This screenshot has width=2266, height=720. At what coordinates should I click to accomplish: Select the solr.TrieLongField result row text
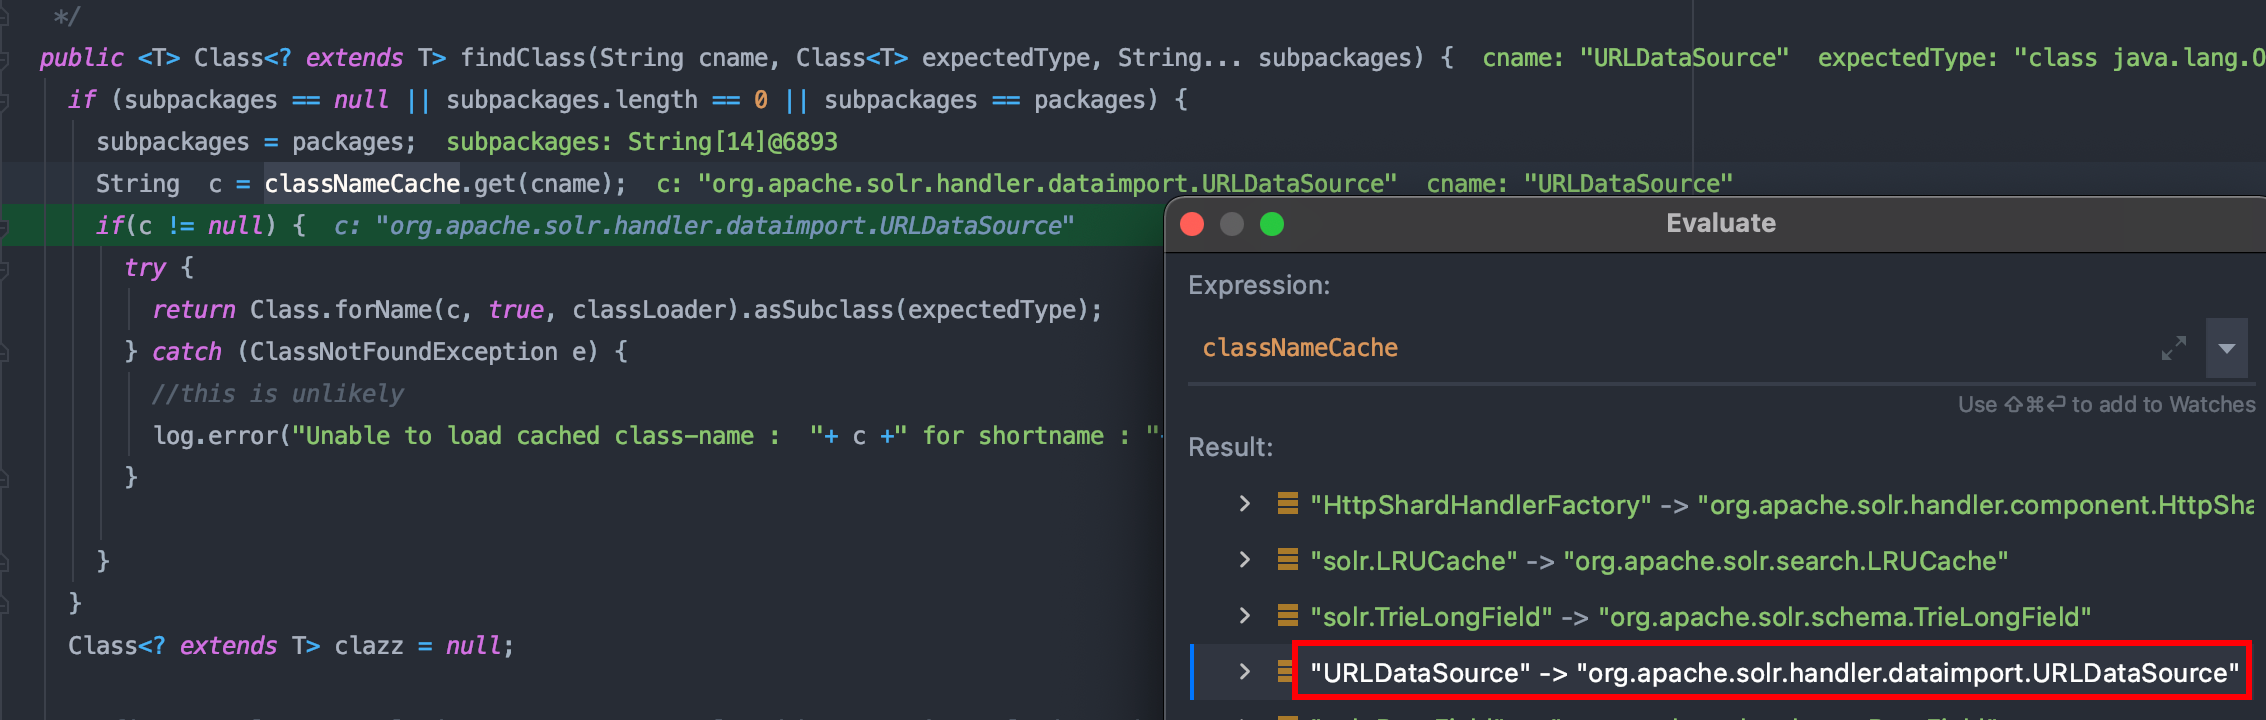pyautogui.click(x=1700, y=617)
